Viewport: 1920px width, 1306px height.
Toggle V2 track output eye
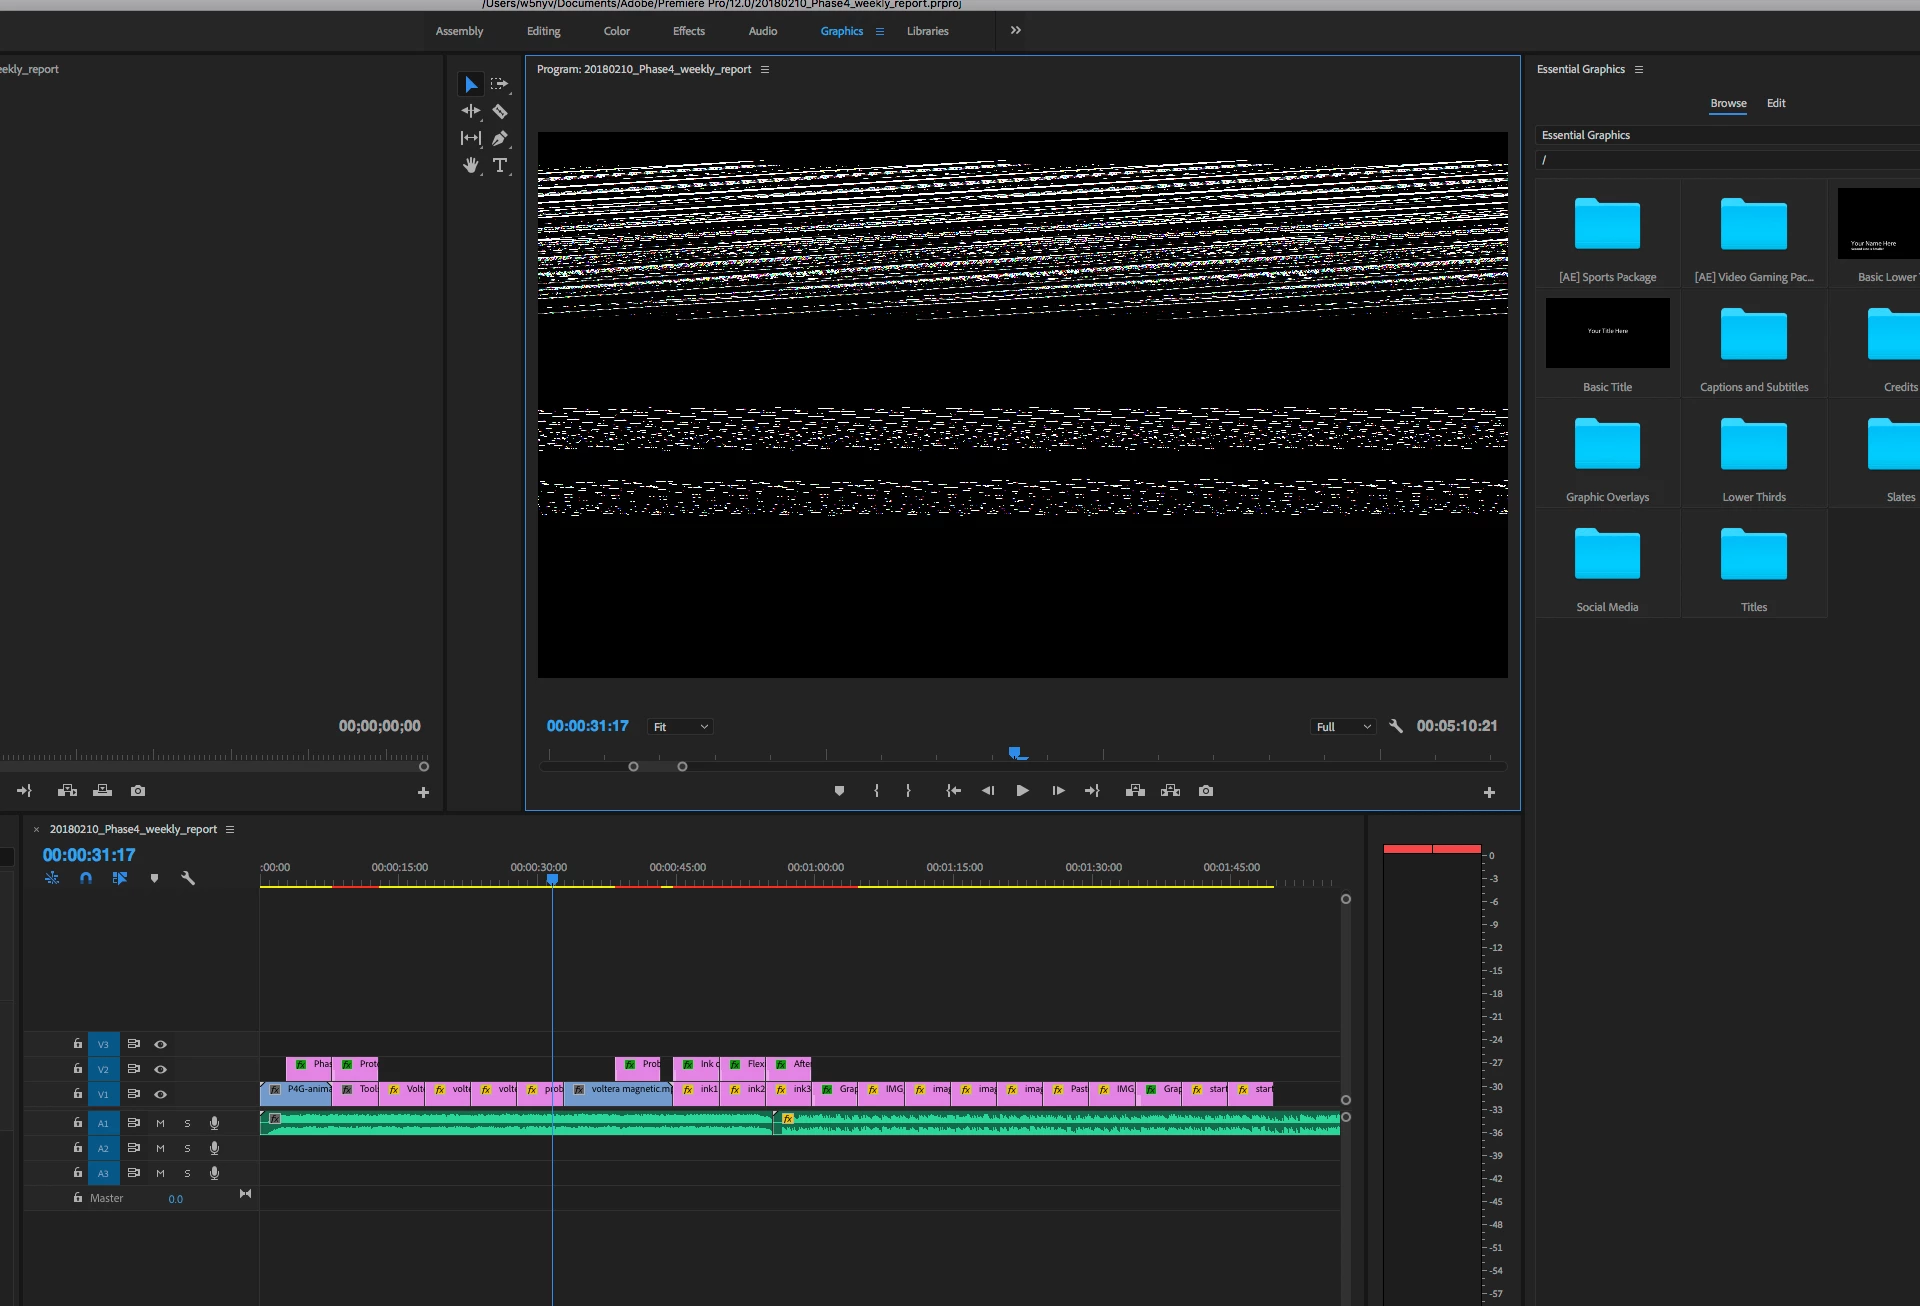click(x=160, y=1069)
